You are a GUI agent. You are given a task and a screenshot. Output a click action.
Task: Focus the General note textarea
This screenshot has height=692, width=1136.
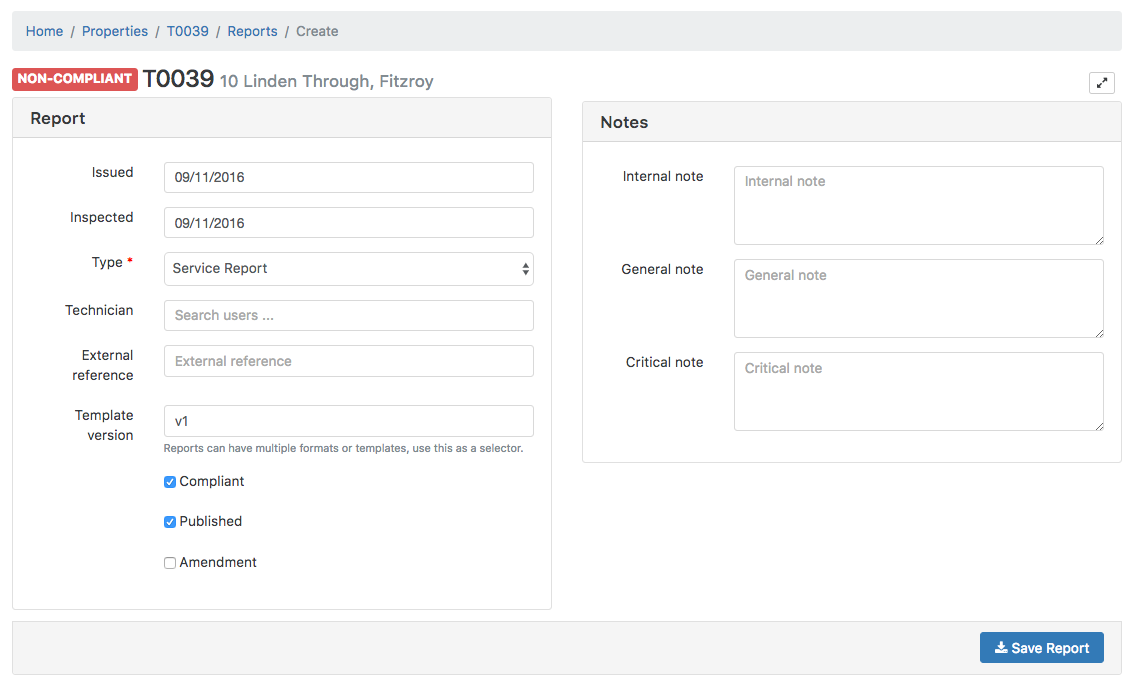click(918, 298)
